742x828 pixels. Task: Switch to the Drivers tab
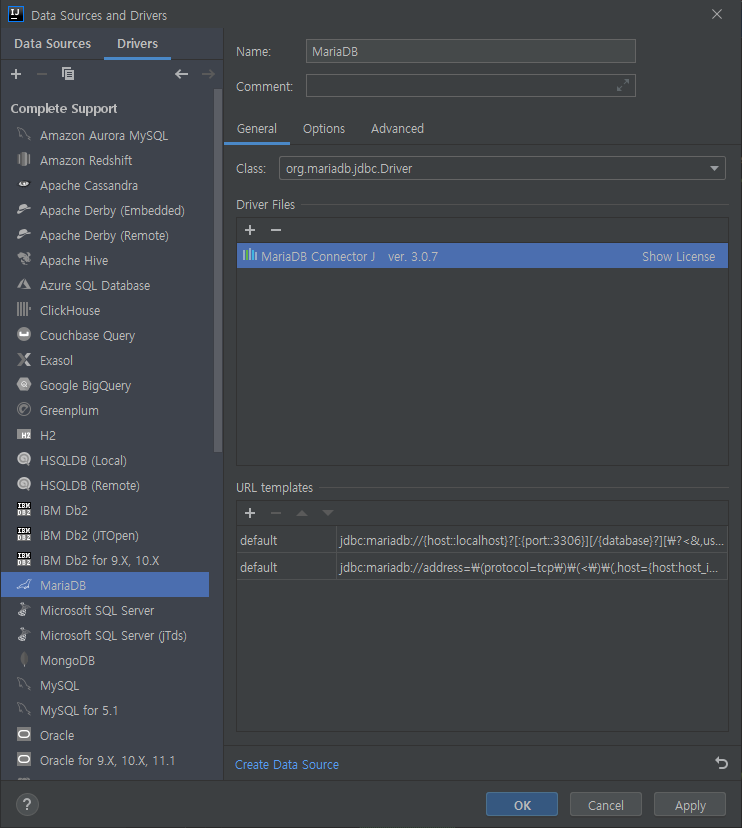[x=137, y=43]
